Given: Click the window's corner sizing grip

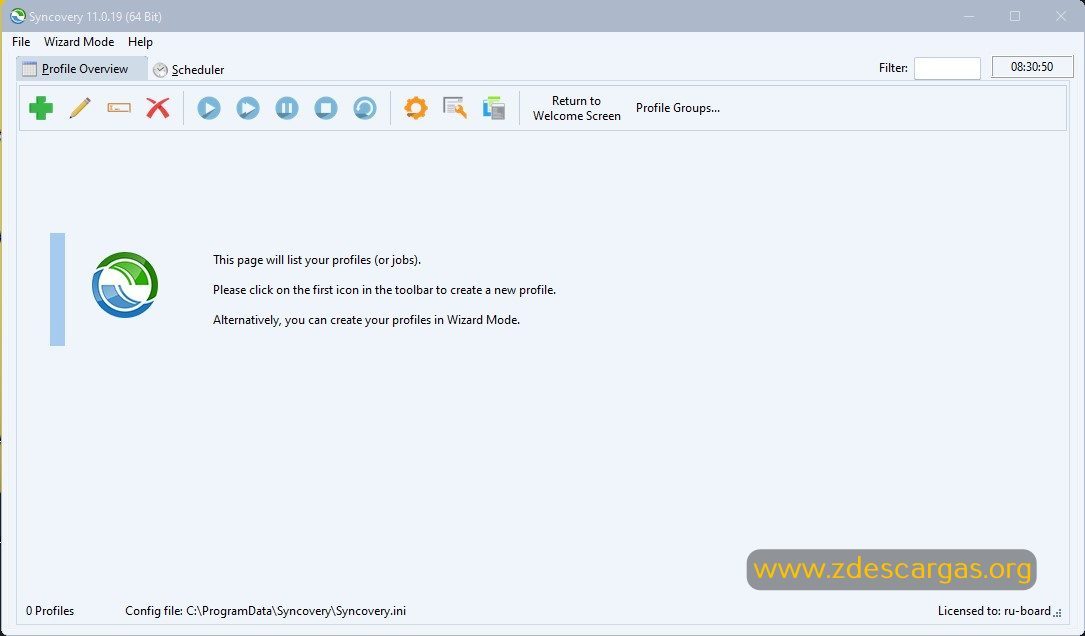Looking at the screenshot, I should click(x=1057, y=613).
